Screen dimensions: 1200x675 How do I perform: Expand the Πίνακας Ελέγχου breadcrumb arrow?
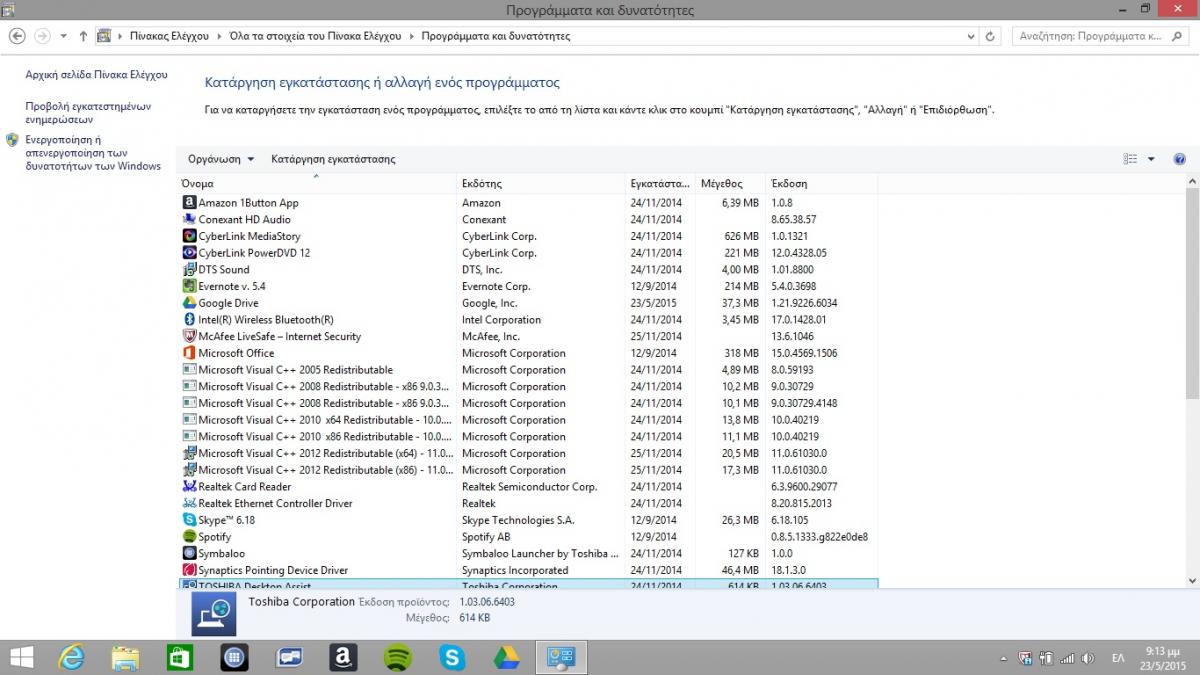[218, 36]
